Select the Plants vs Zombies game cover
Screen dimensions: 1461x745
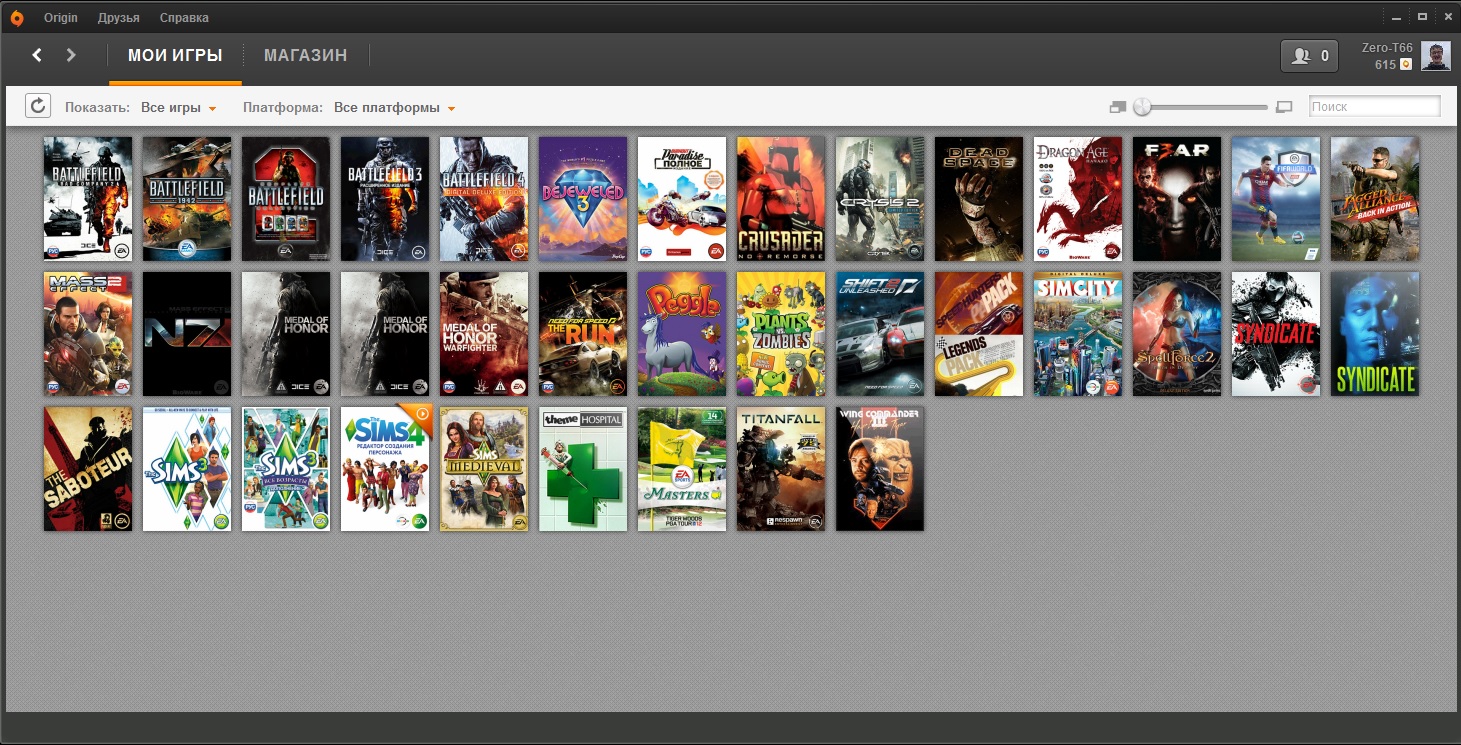pyautogui.click(x=781, y=334)
